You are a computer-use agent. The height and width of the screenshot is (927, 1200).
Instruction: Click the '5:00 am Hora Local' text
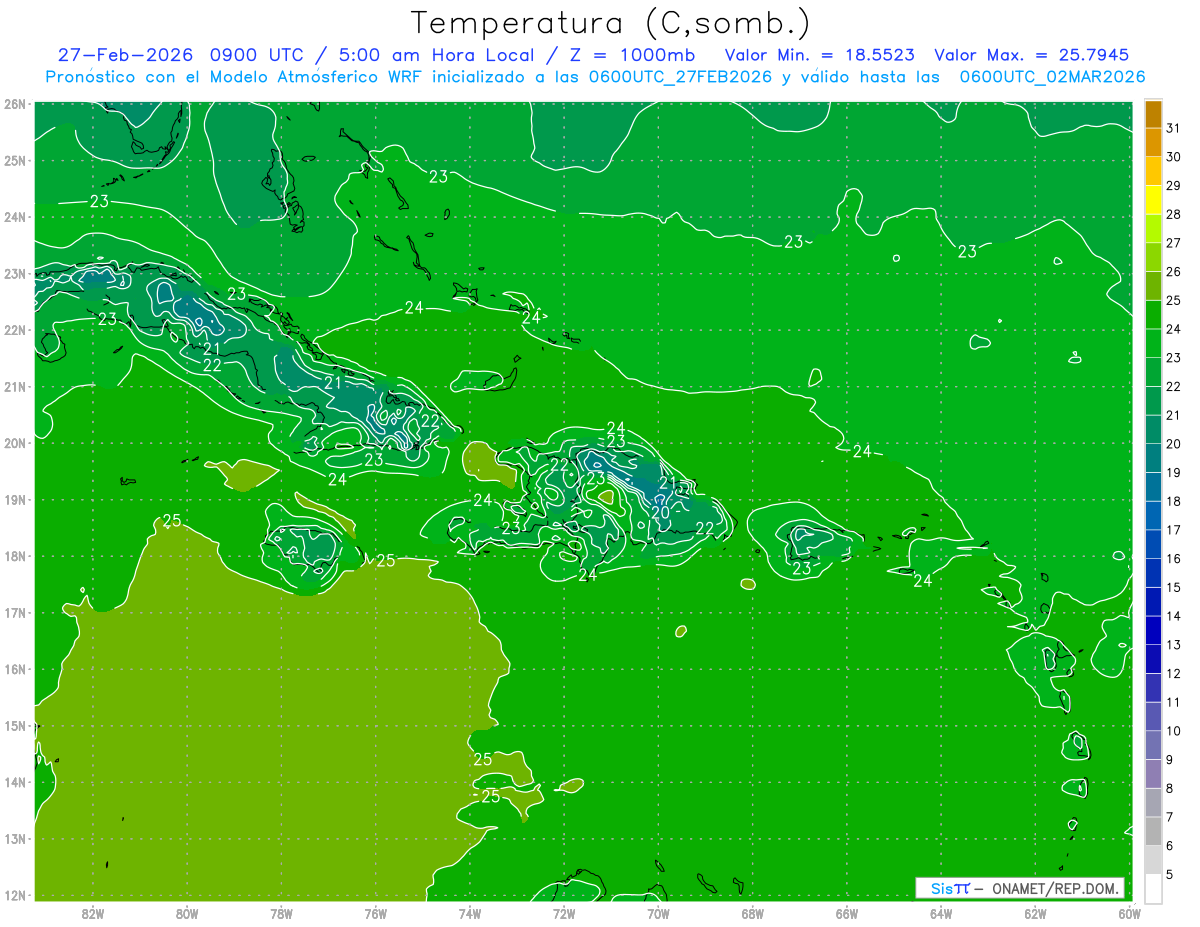438,55
